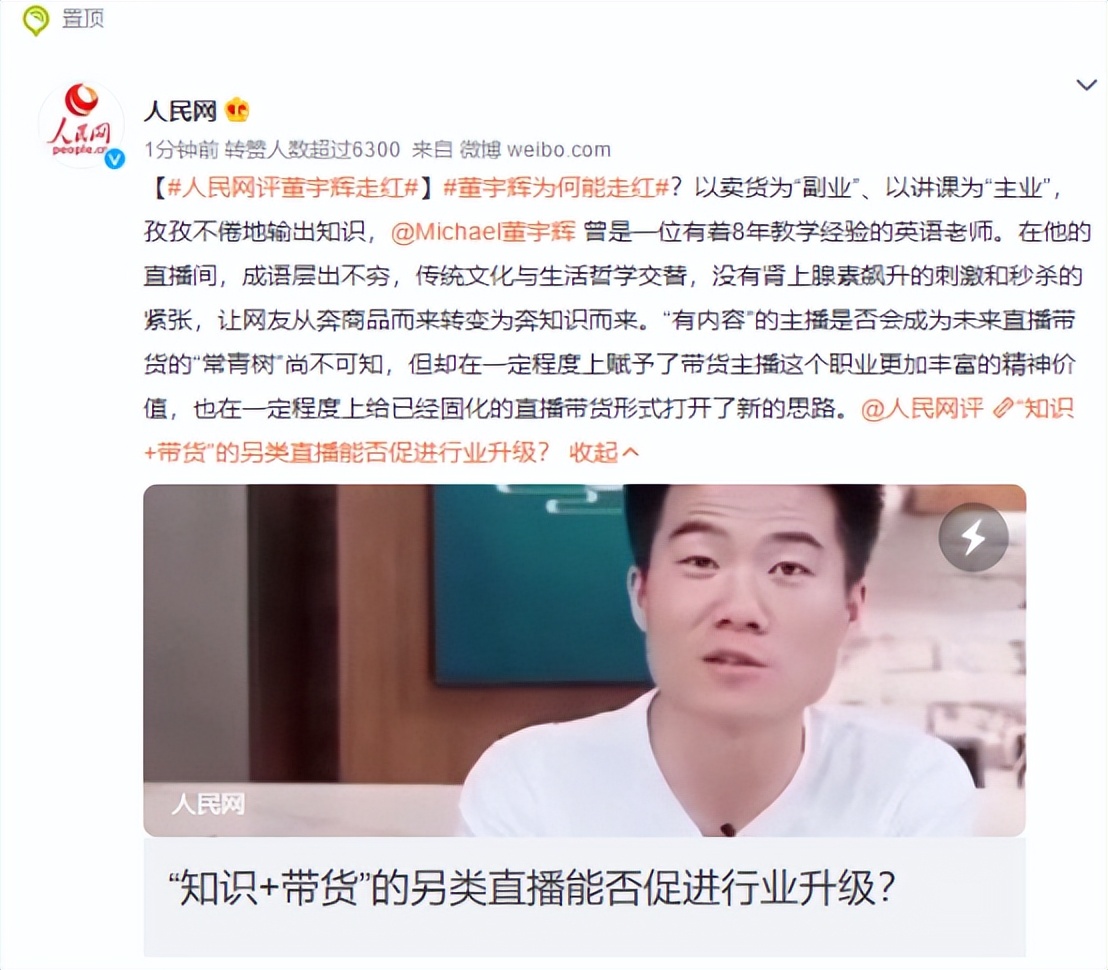Open the article title card below video
Screen dimensions: 1108x970
coord(584,897)
